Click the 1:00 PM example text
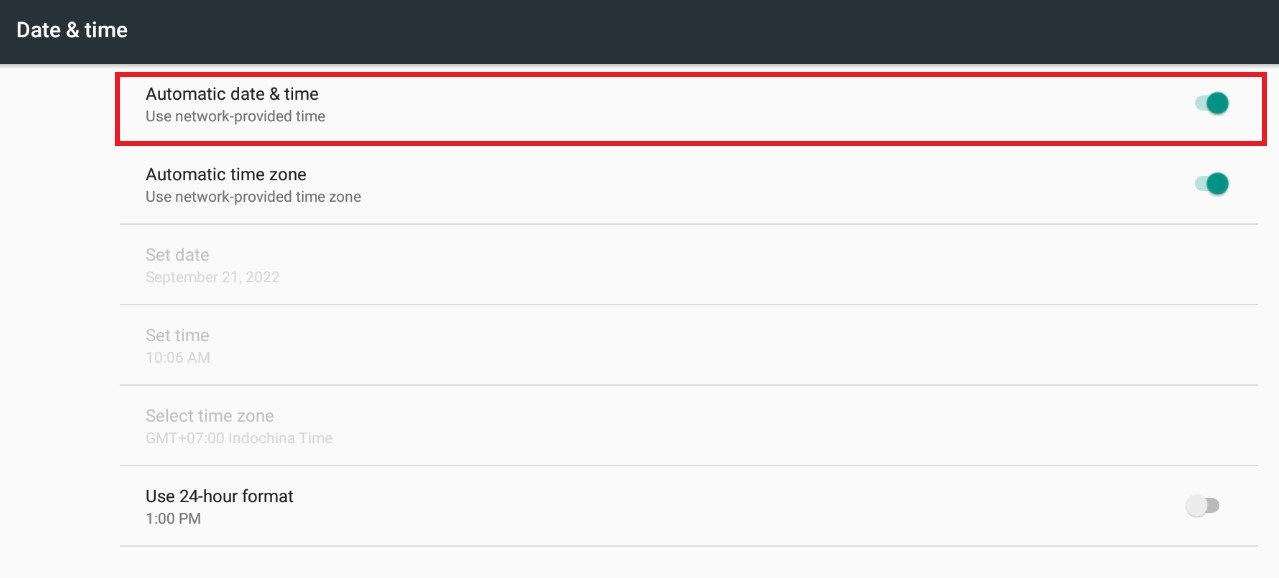The image size is (1279, 578). tap(173, 519)
